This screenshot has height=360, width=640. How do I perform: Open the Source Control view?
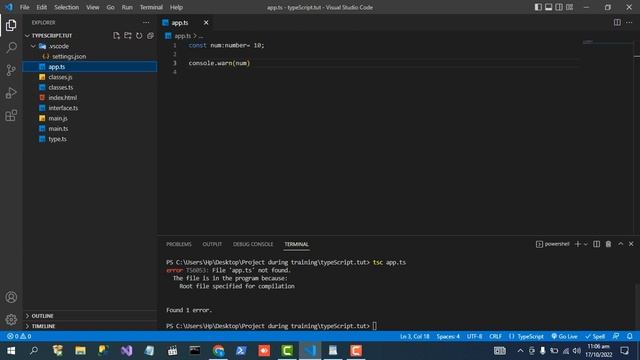11,70
